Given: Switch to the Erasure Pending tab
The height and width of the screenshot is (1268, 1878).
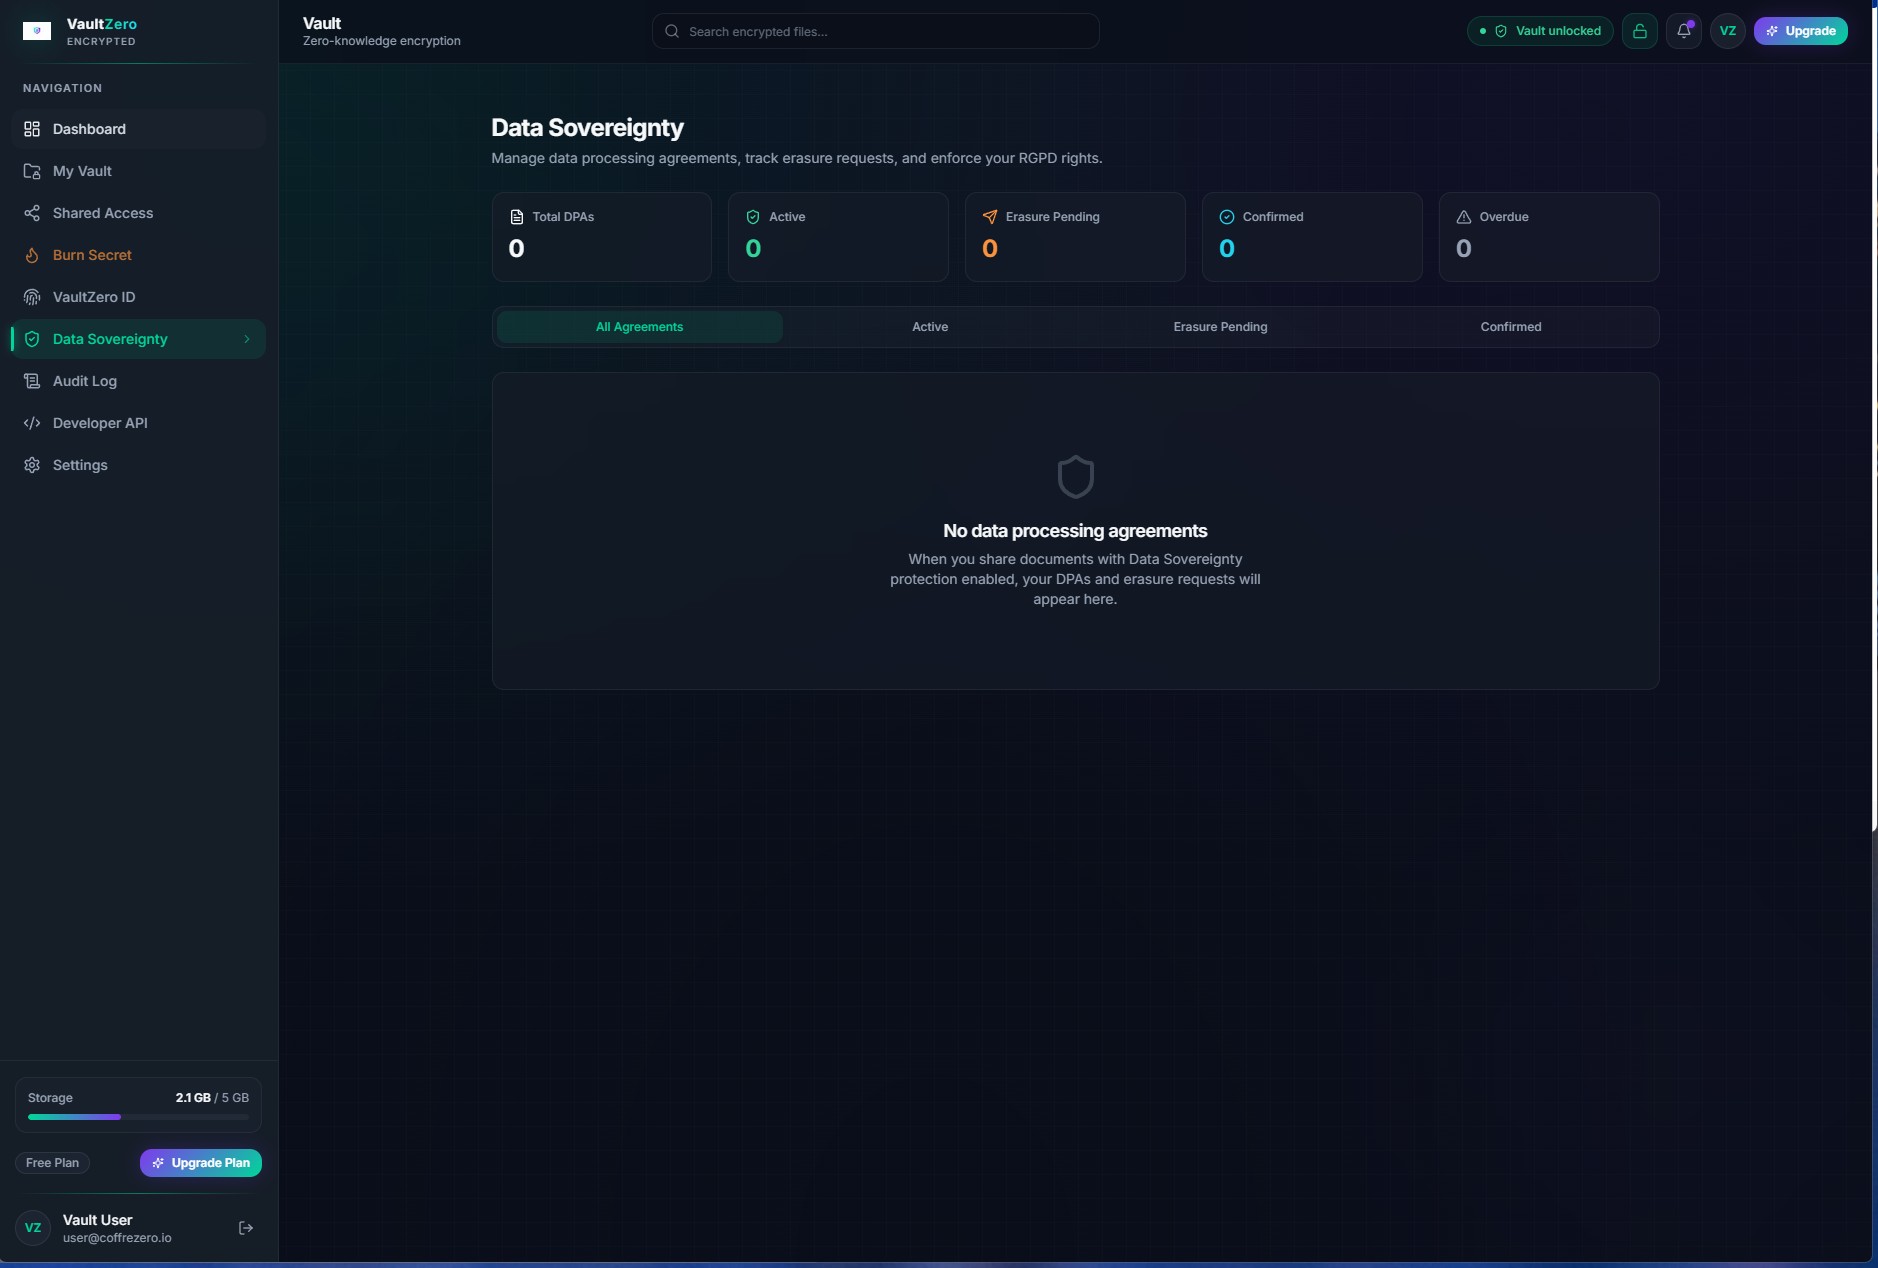Looking at the screenshot, I should pyautogui.click(x=1220, y=327).
